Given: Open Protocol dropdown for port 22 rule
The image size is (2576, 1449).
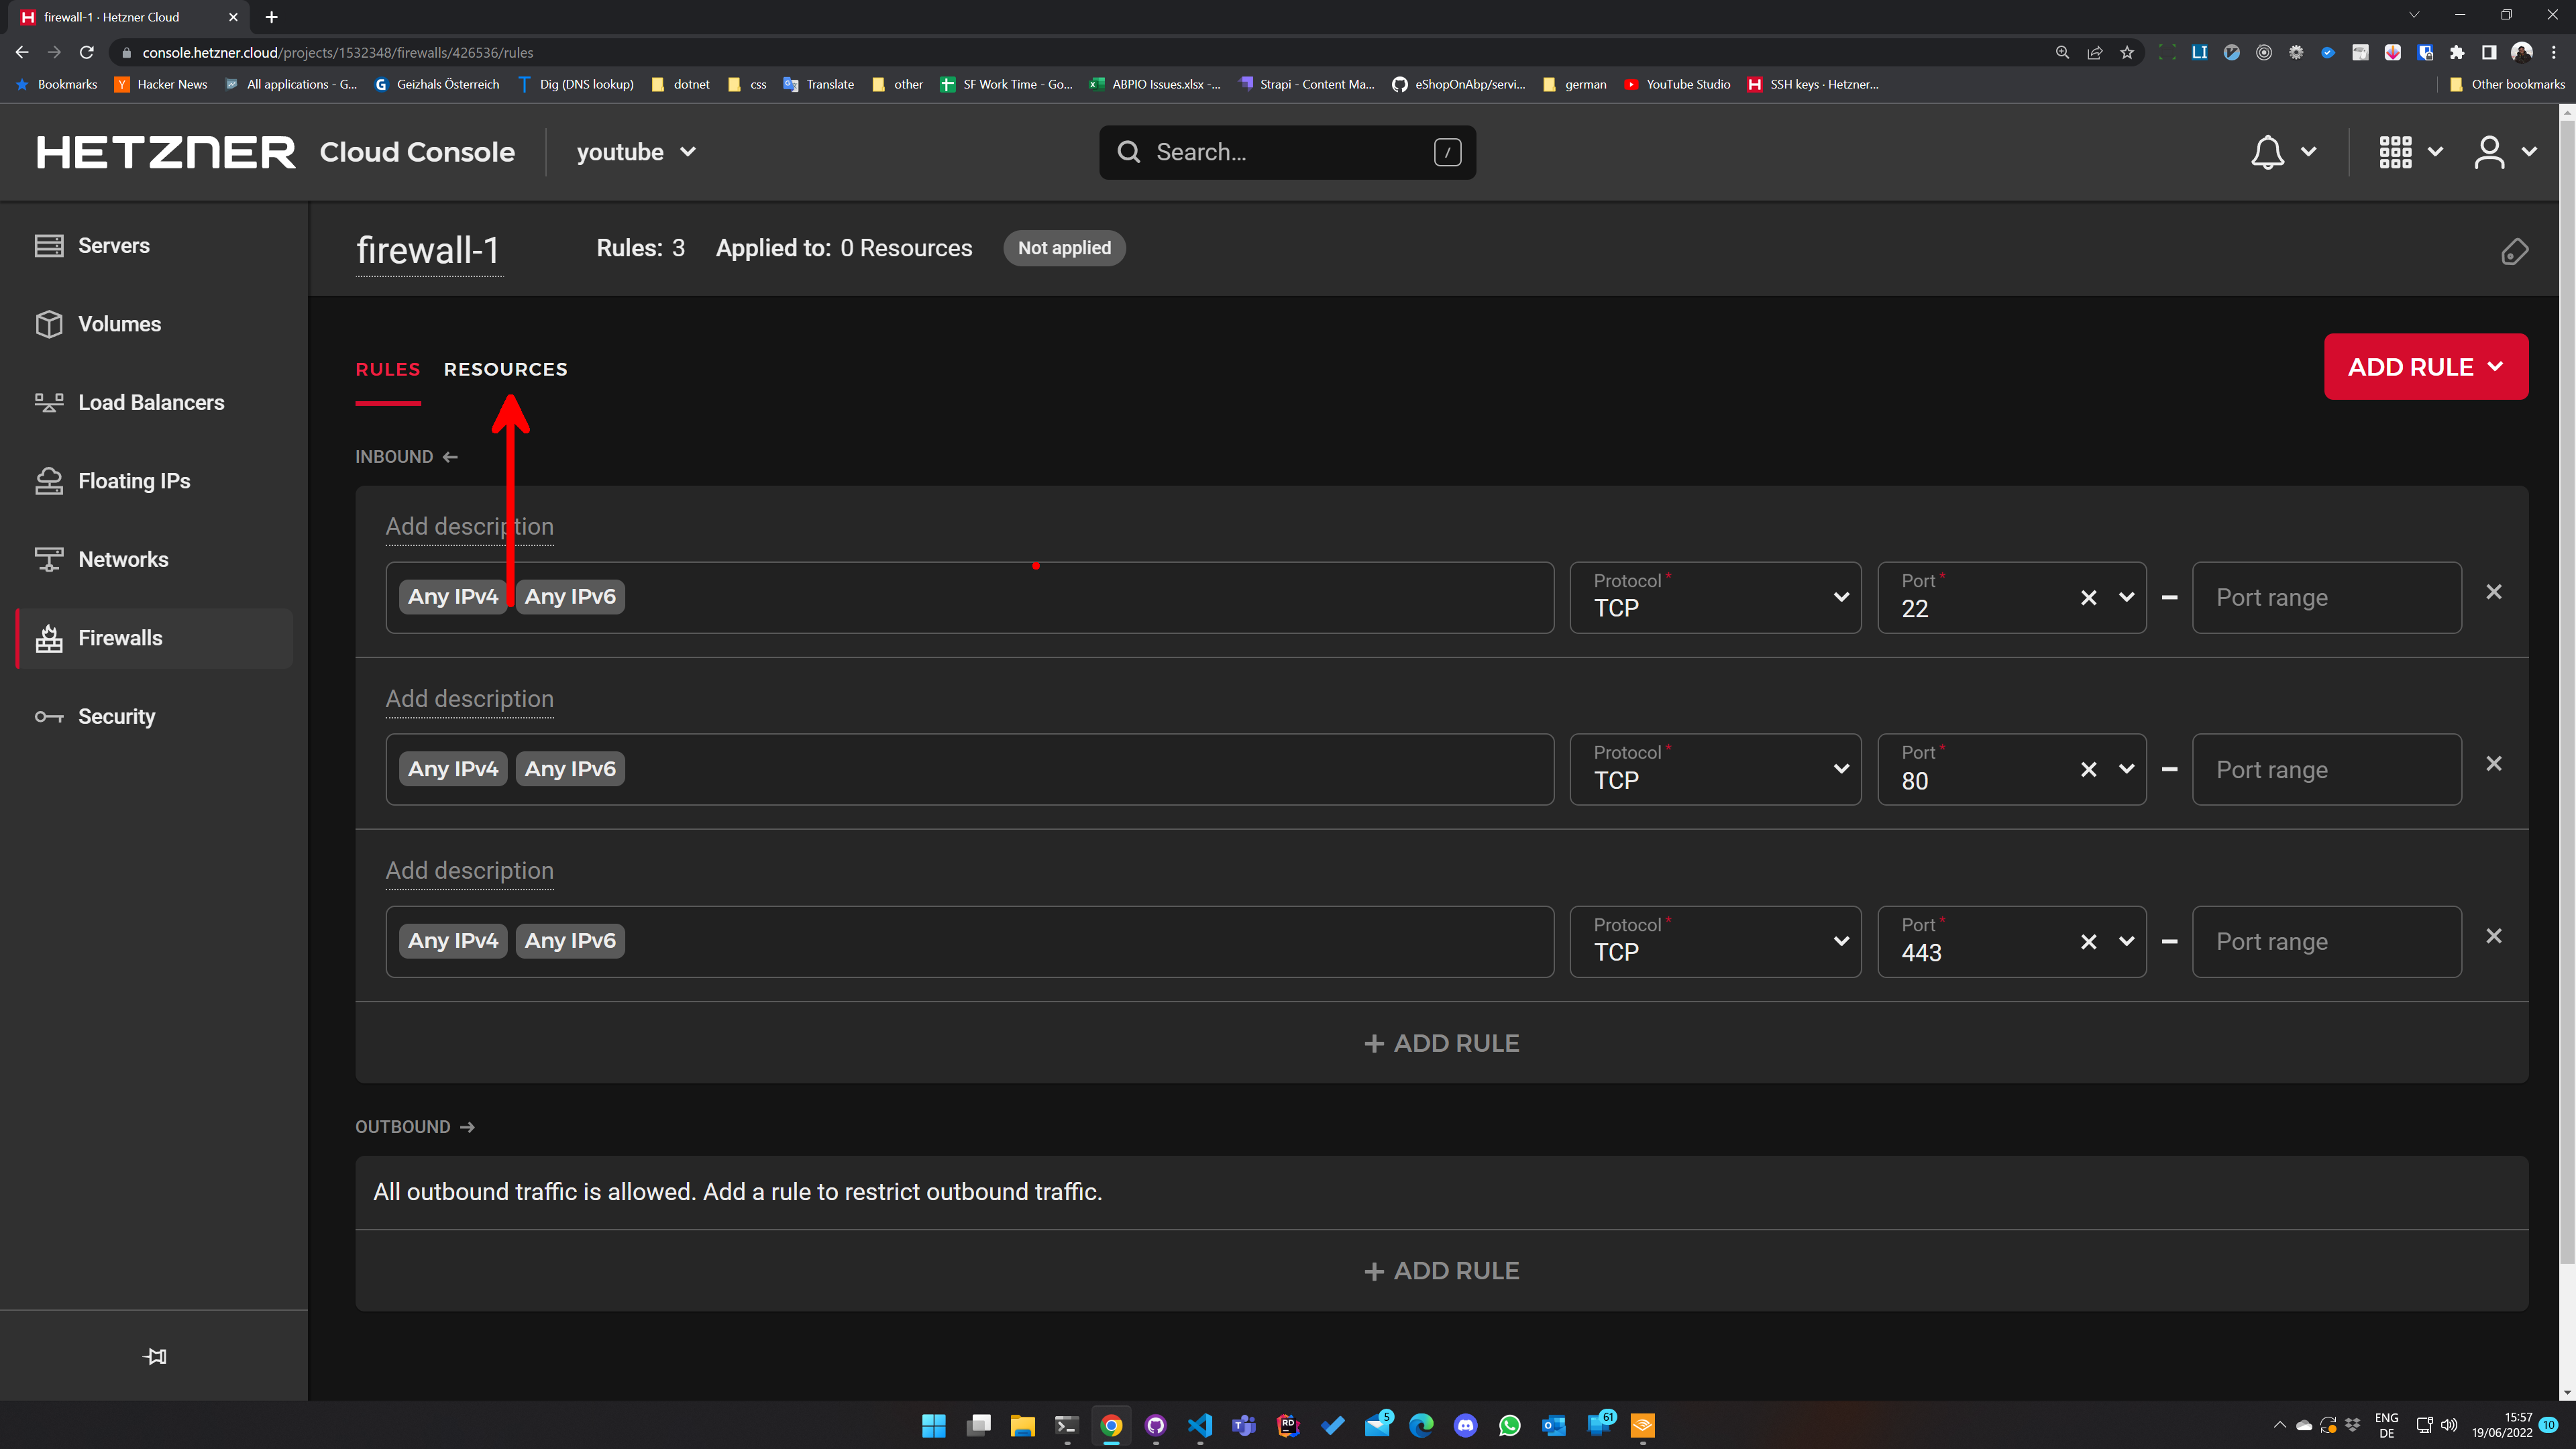Looking at the screenshot, I should [1715, 598].
